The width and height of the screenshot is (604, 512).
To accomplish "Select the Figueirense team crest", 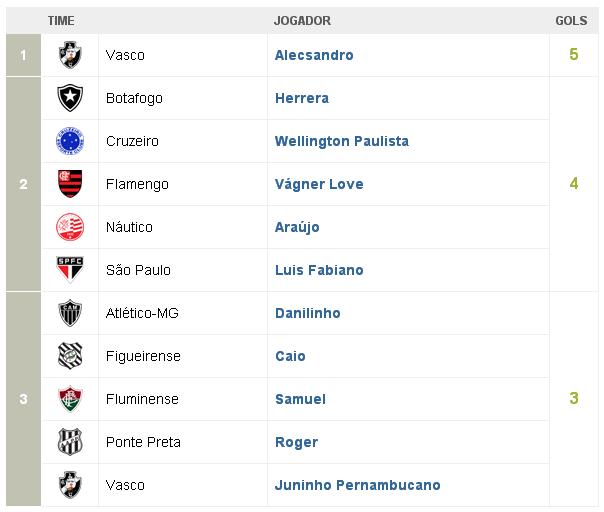I will coord(70,356).
